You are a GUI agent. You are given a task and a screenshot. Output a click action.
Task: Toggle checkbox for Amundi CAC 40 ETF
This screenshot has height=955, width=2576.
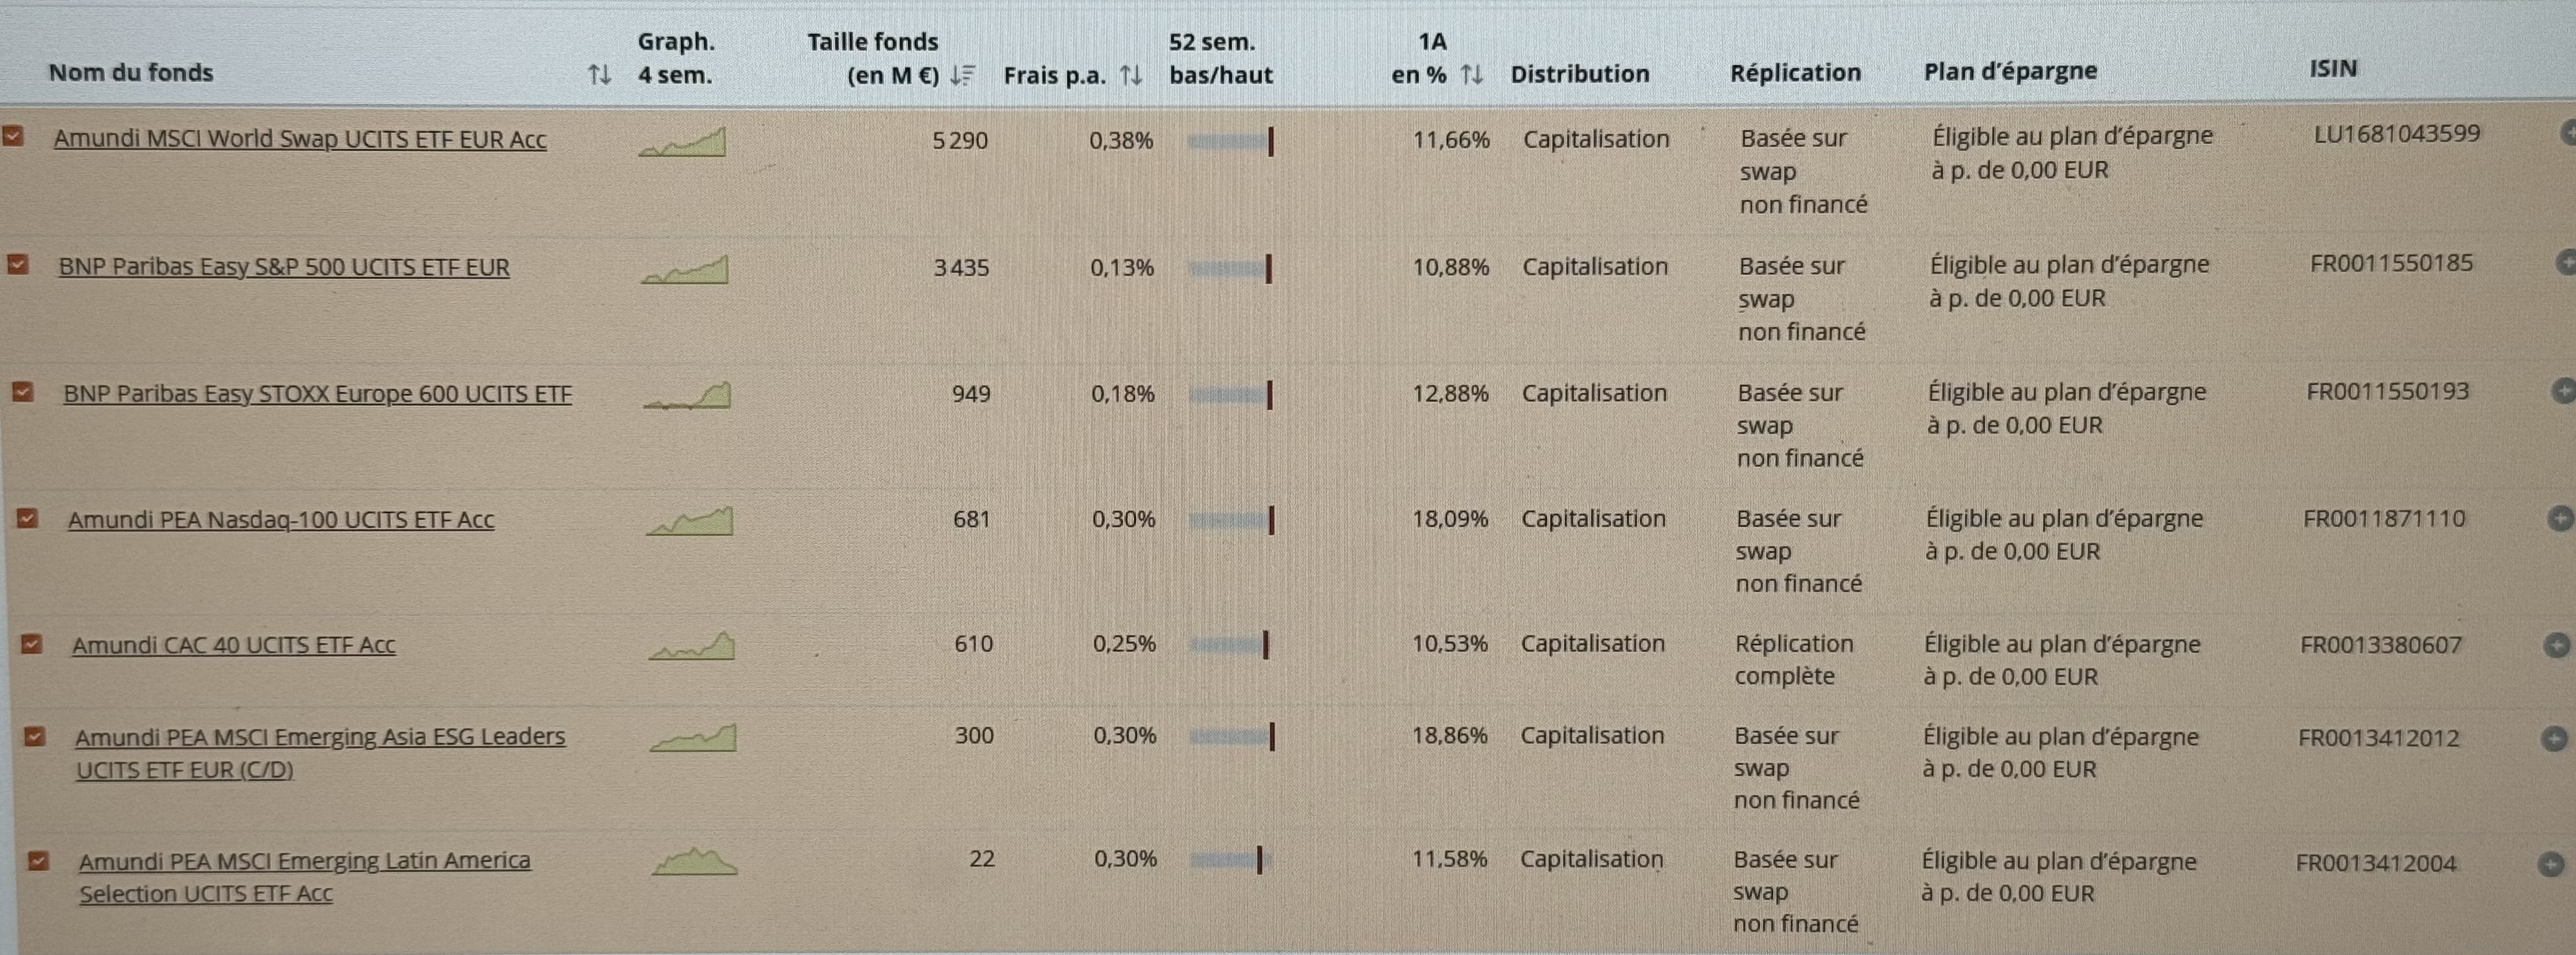coord(32,644)
